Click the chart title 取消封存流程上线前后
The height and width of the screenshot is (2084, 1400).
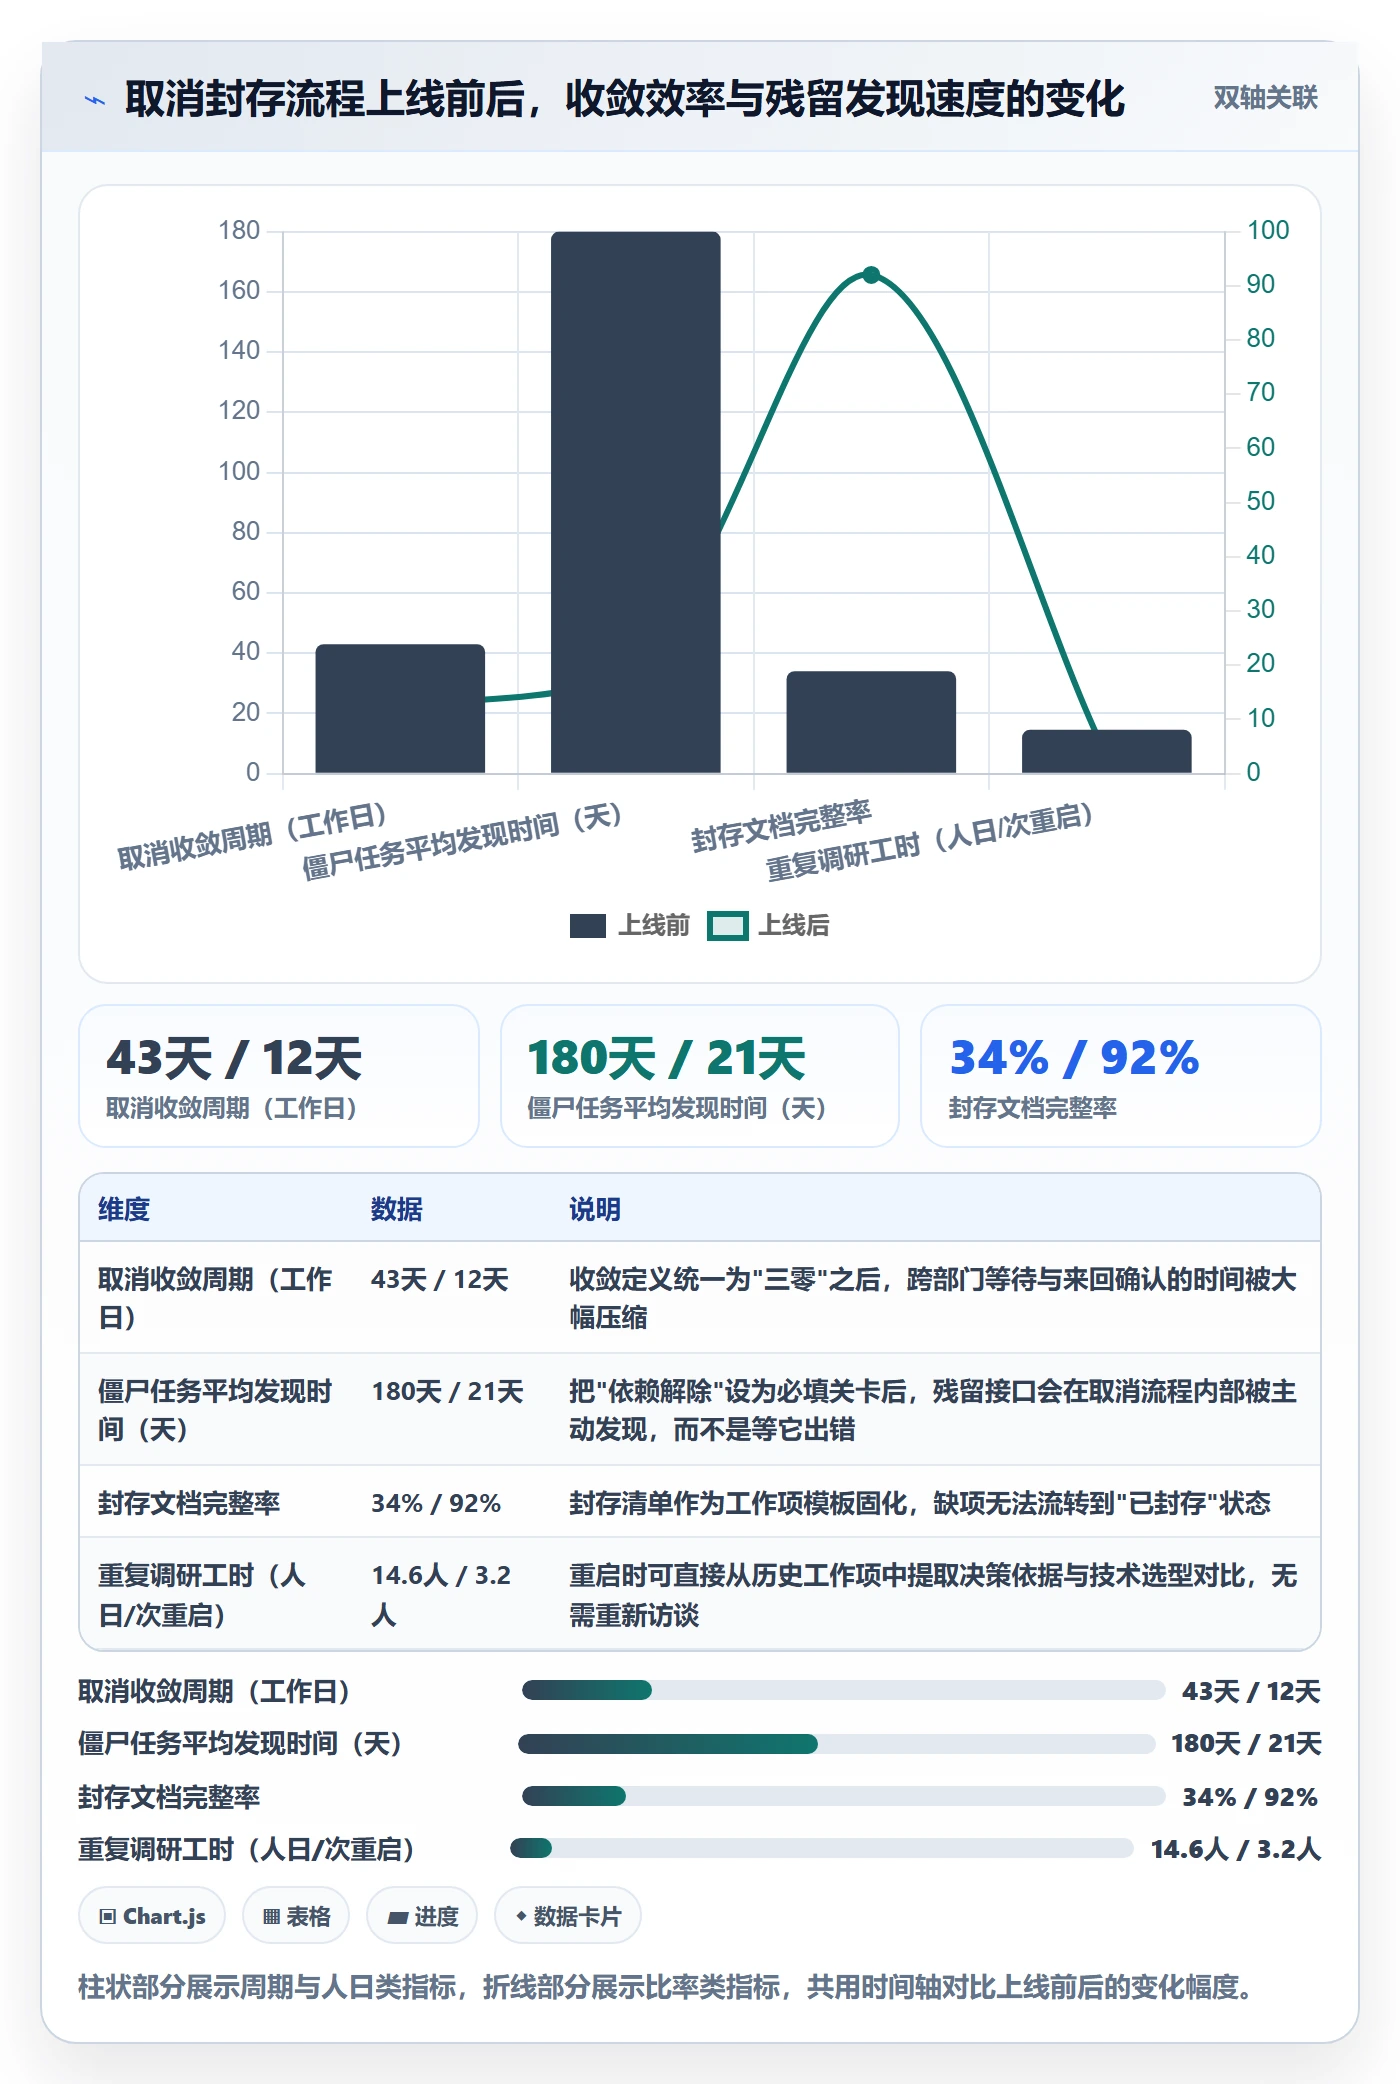[625, 99]
